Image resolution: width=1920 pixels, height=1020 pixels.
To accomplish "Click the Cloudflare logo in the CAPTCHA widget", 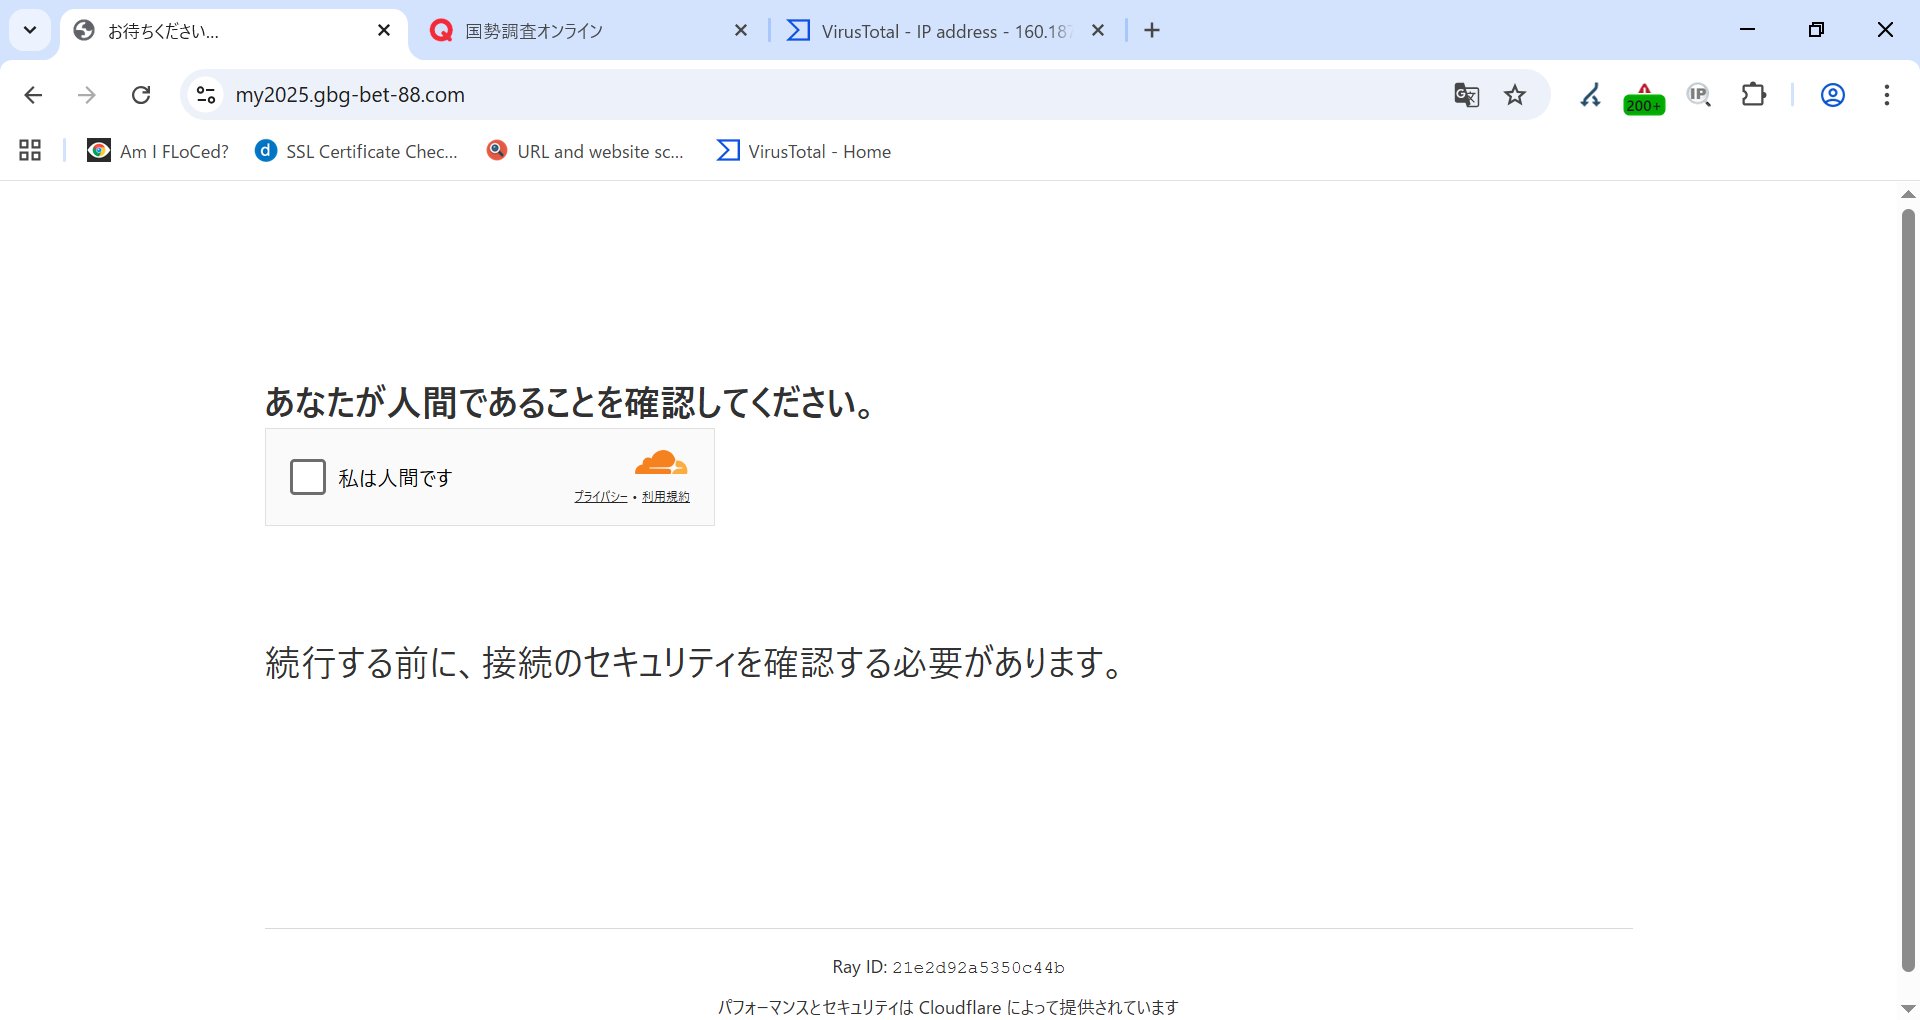I will pyautogui.click(x=660, y=462).
